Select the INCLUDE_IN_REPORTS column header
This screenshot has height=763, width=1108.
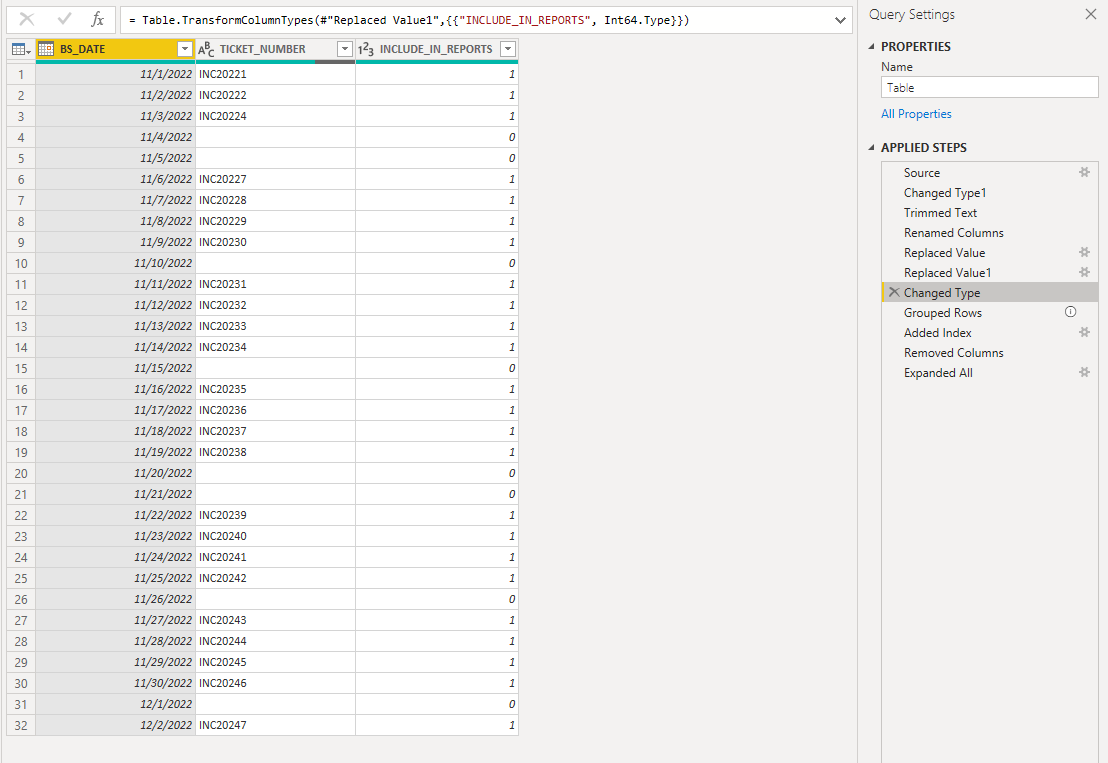point(435,49)
